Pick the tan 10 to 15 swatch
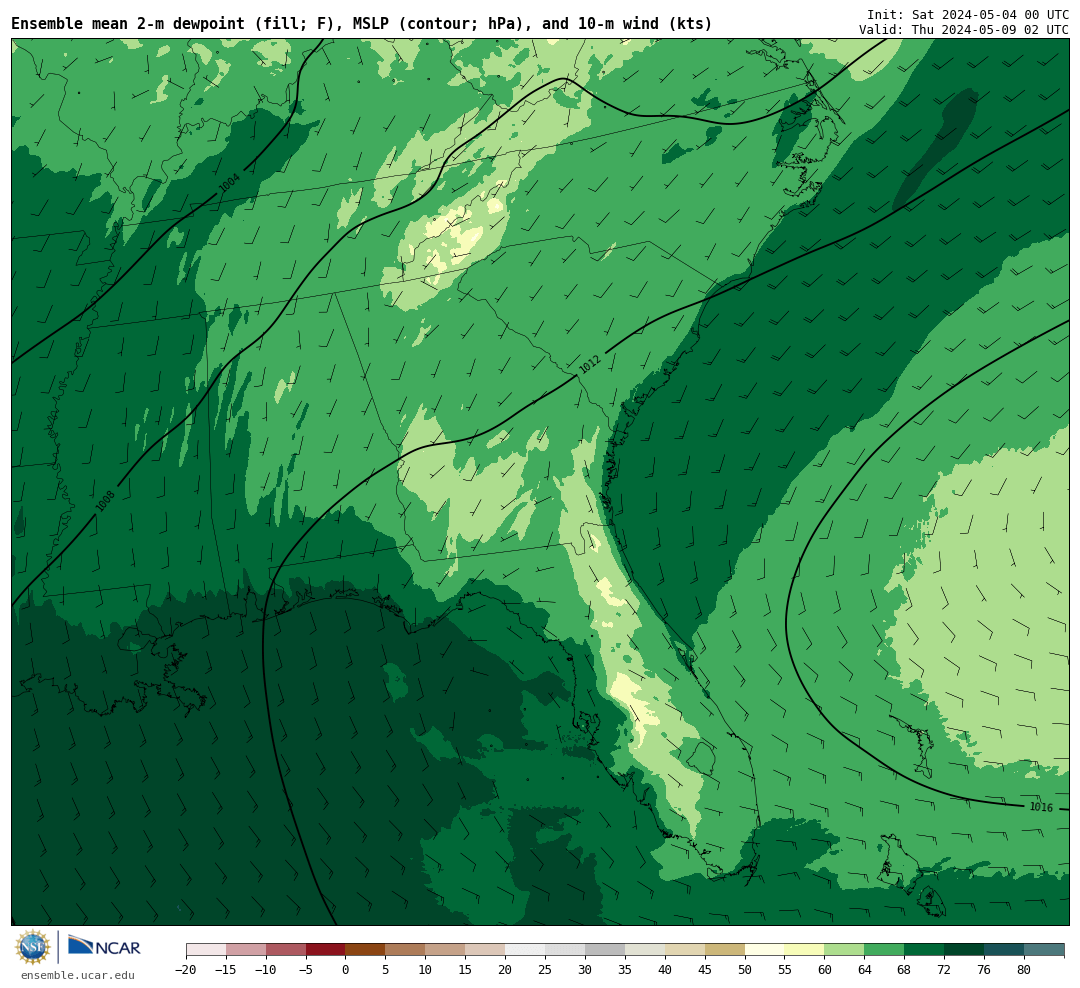The height and width of the screenshot is (988, 1080). point(445,950)
